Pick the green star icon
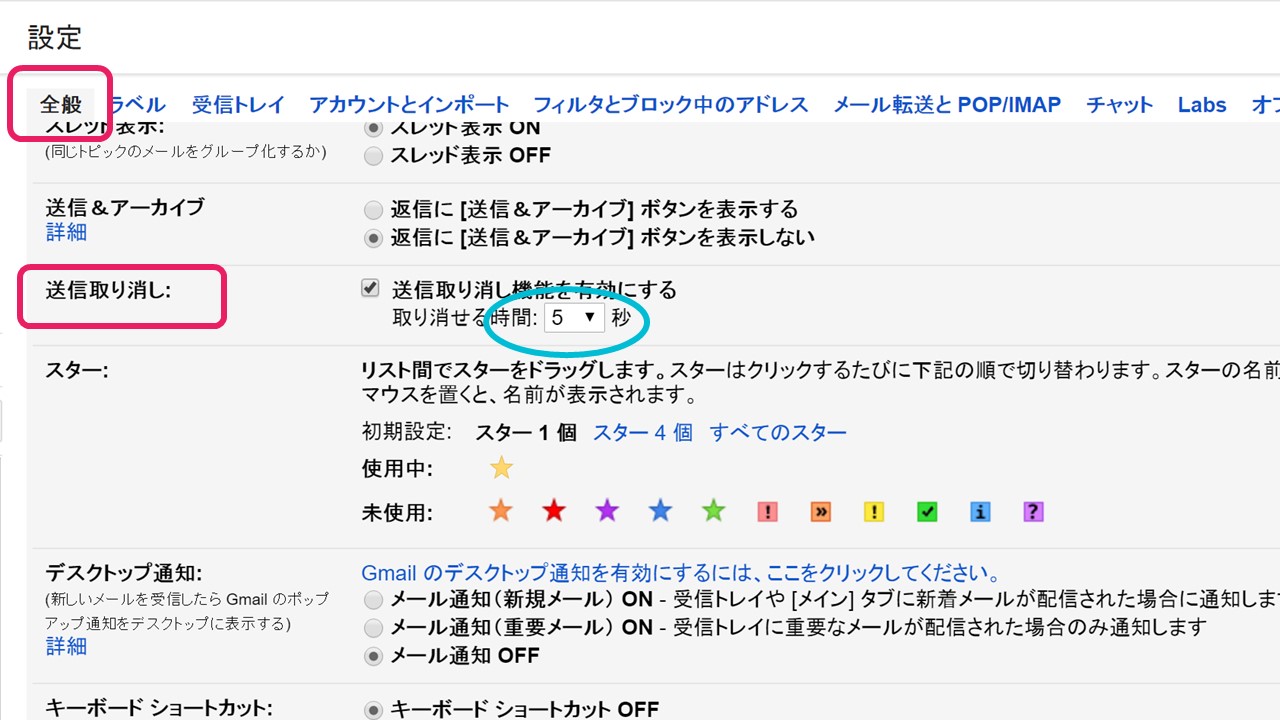Viewport: 1280px width, 720px height. (713, 512)
